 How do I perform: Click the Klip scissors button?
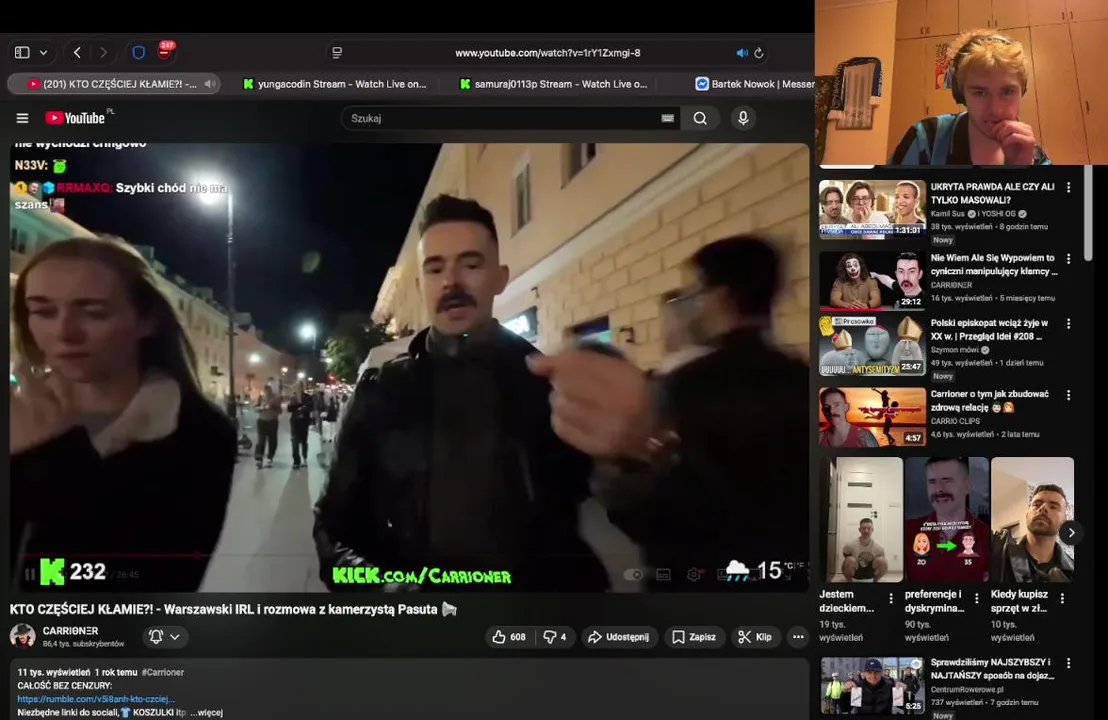[x=755, y=637]
